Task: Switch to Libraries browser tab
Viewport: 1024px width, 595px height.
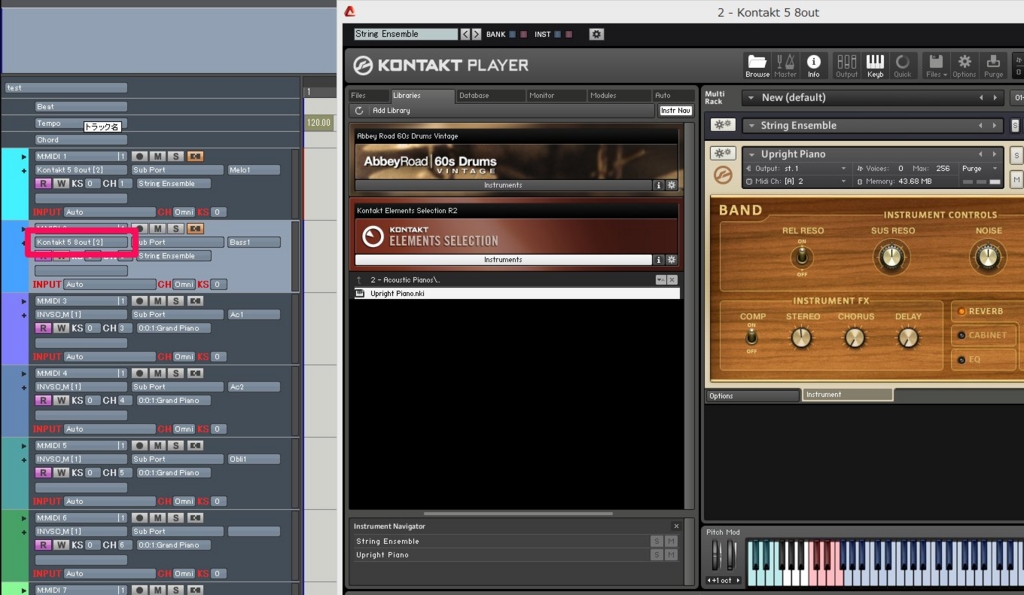Action: (421, 95)
